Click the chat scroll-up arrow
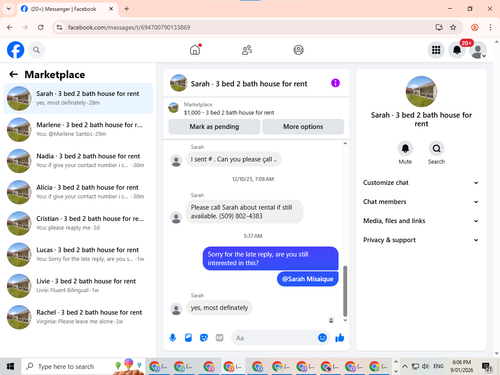The image size is (500, 375). pos(345,143)
